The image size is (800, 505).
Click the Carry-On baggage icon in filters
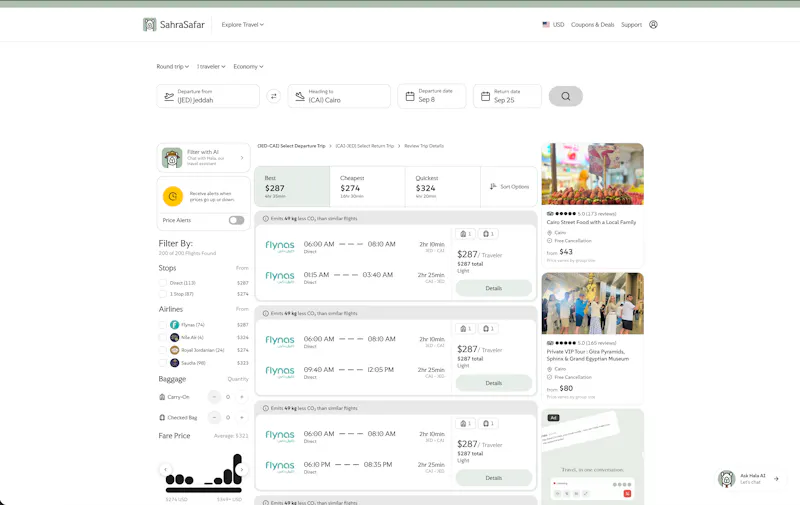[162, 397]
